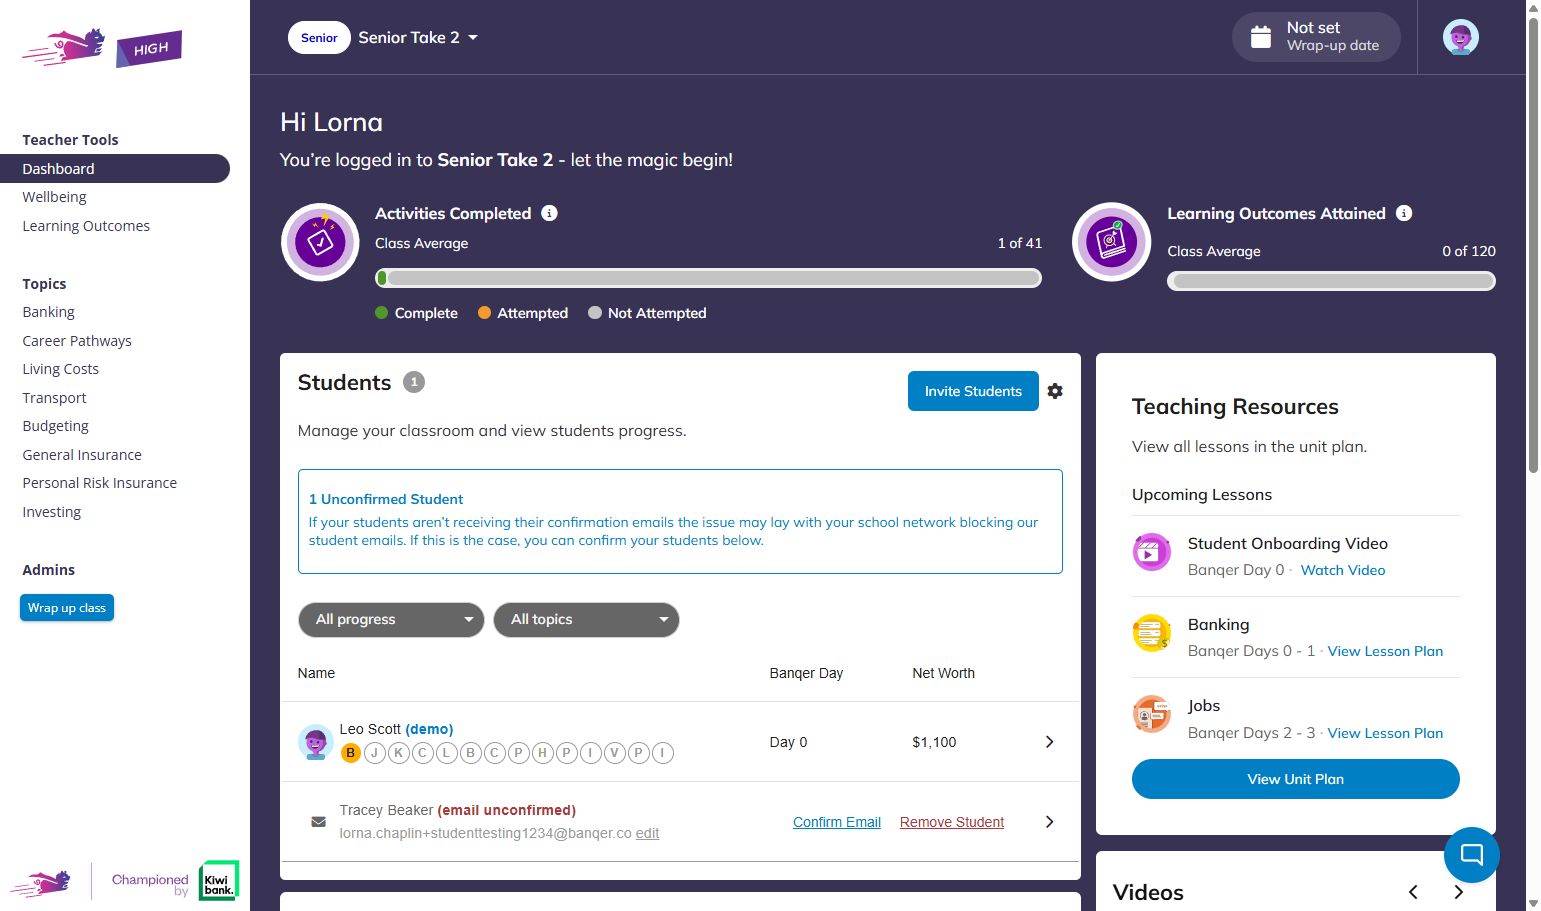Click the Learning Outcomes progress bar
Screen dimensions: 1541x911
[1331, 281]
